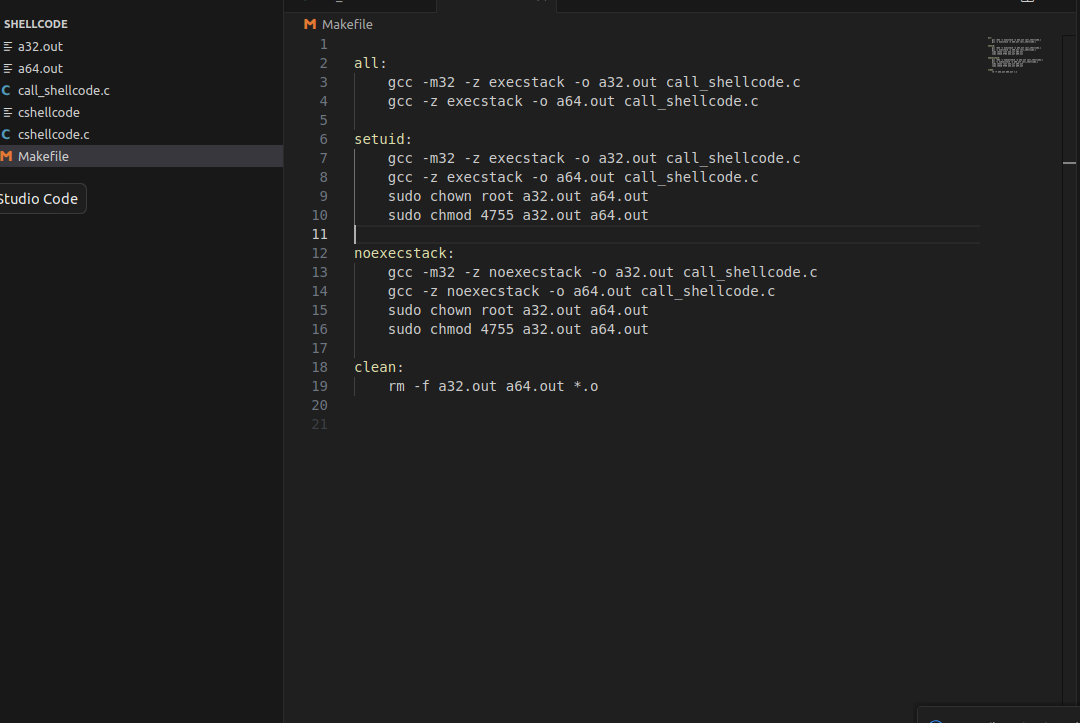This screenshot has width=1080, height=723.
Task: Click the C icon beside cshellcode.c
Action: pyautogui.click(x=6, y=134)
